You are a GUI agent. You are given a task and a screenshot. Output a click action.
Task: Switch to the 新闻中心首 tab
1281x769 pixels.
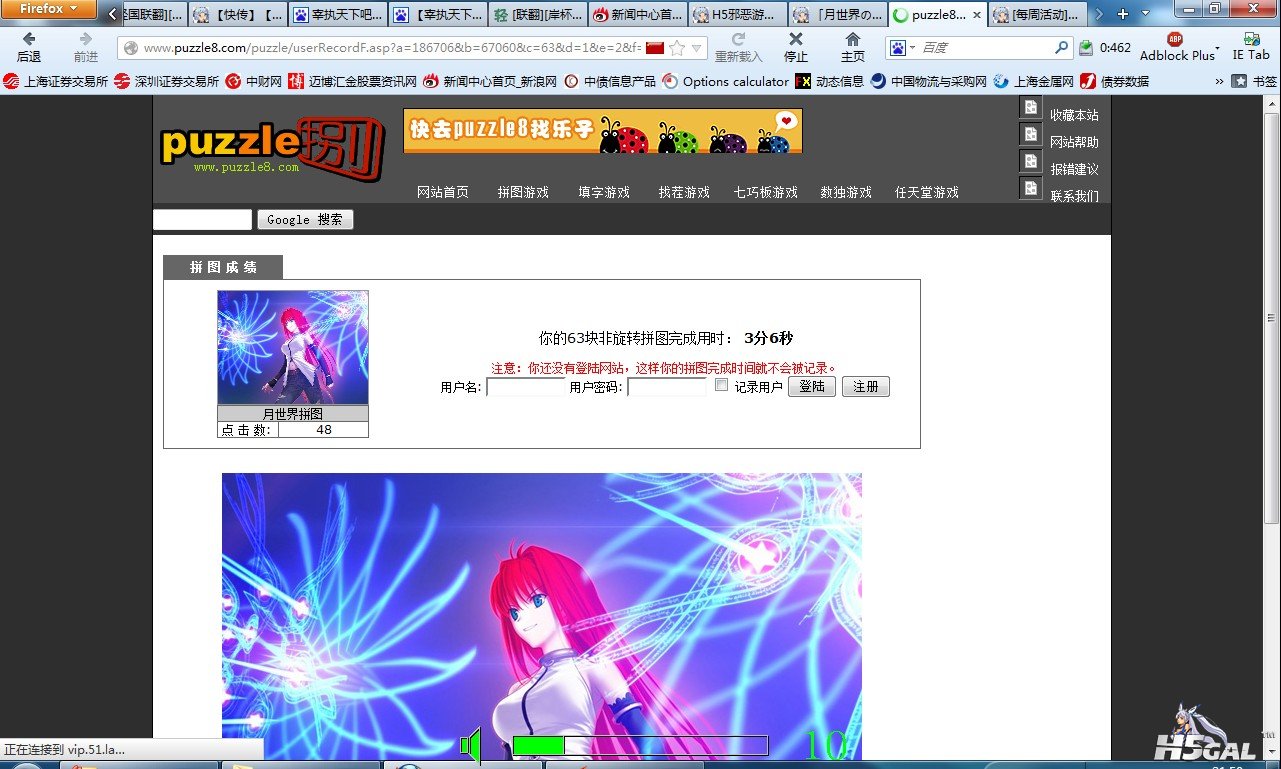(x=639, y=15)
